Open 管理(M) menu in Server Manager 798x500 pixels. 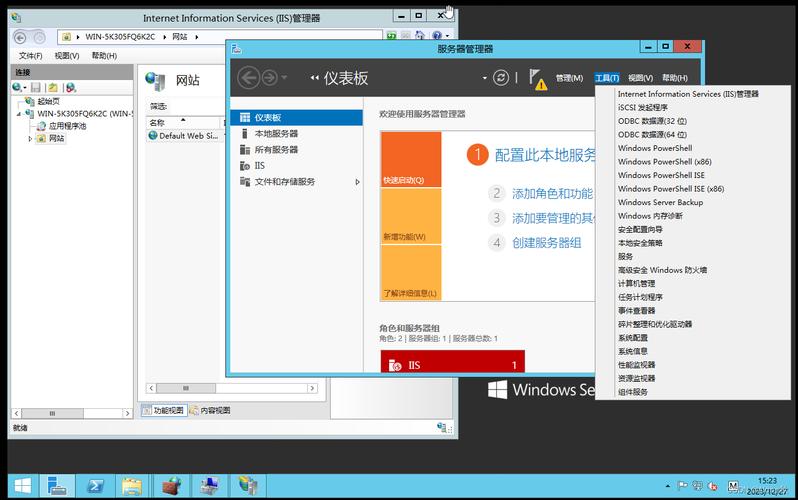[569, 78]
